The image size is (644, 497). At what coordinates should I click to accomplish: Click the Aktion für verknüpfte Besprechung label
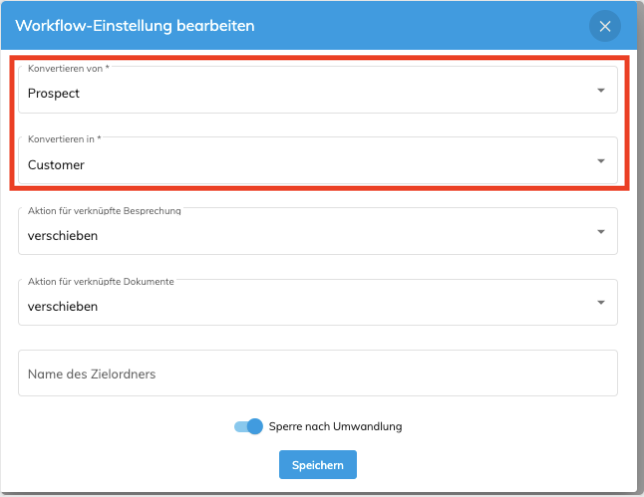tap(104, 211)
